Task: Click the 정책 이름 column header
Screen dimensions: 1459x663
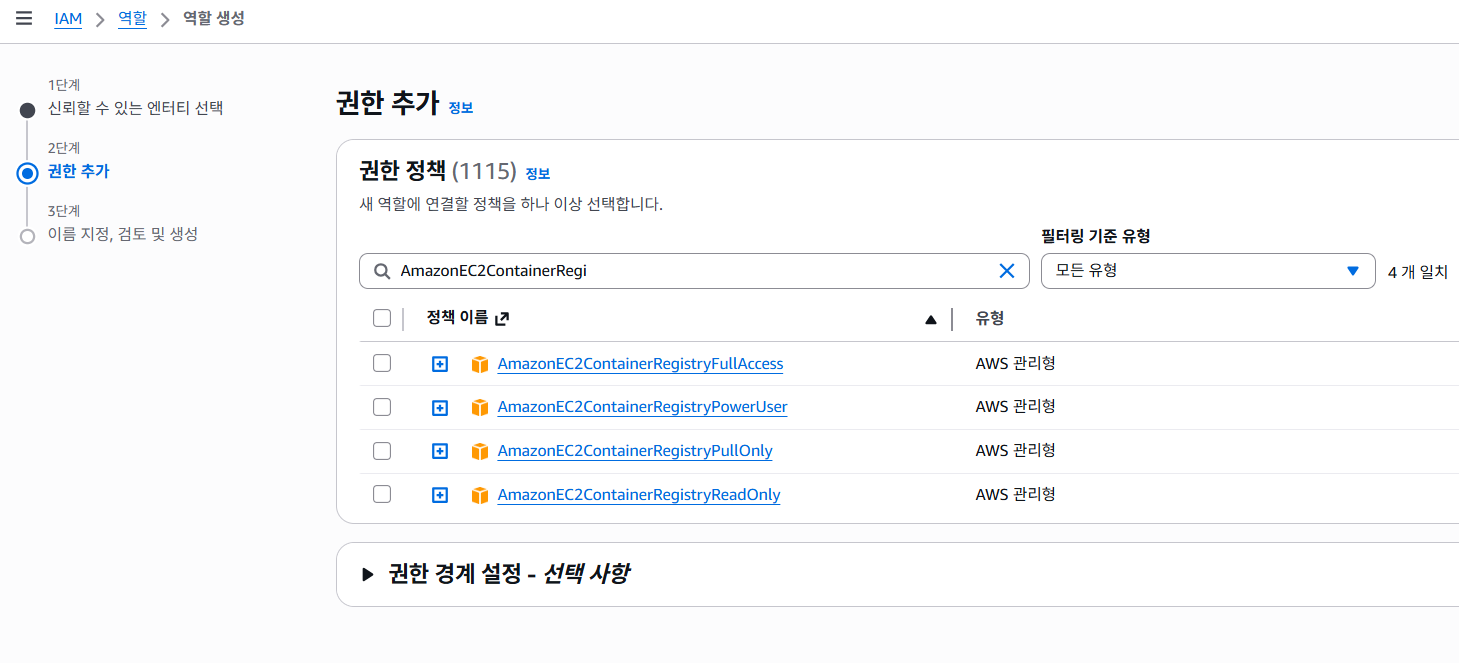Action: pos(458,318)
